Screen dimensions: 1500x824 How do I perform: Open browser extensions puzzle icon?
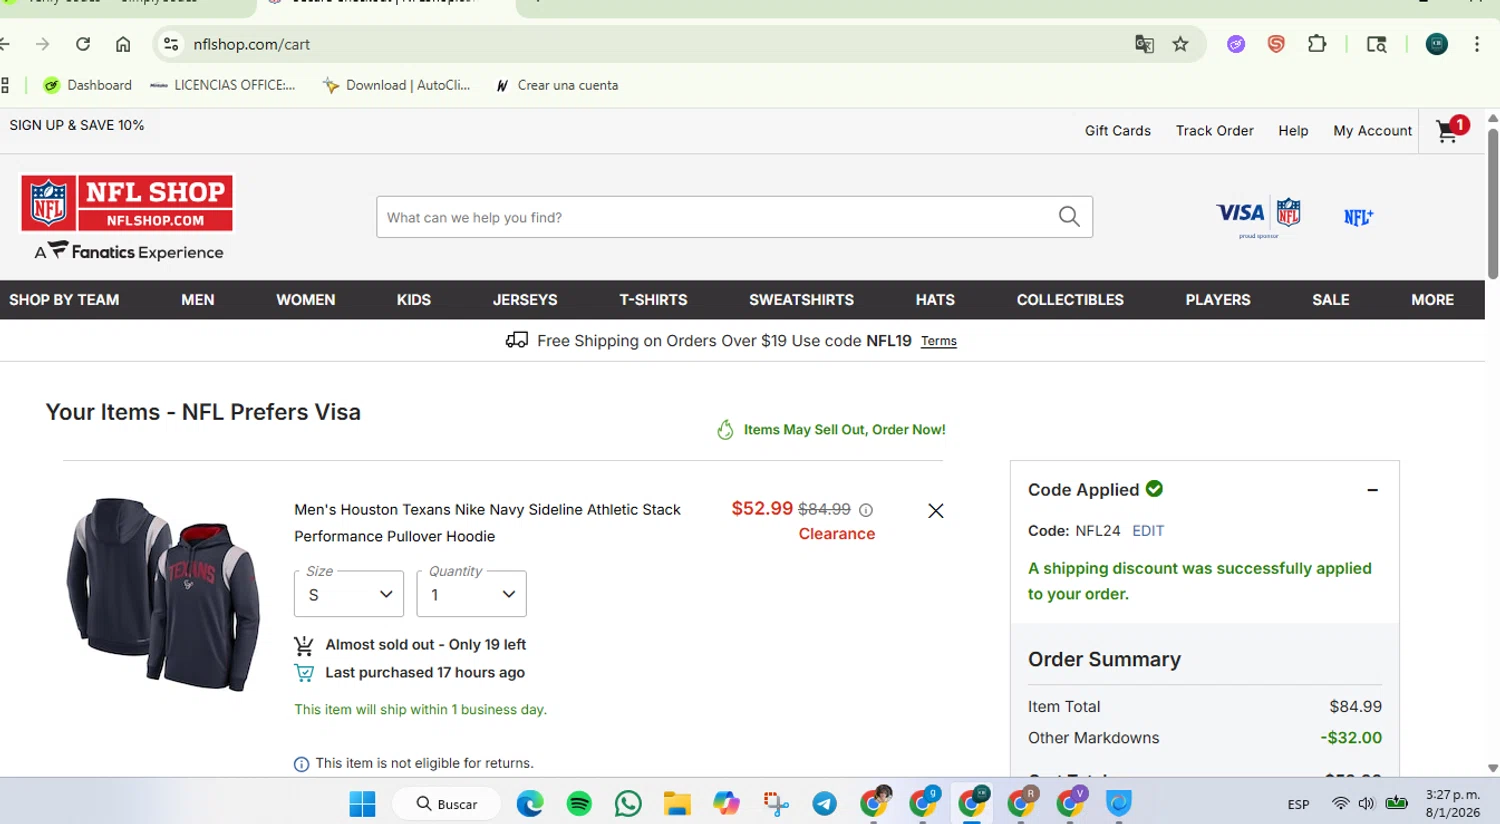tap(1317, 44)
